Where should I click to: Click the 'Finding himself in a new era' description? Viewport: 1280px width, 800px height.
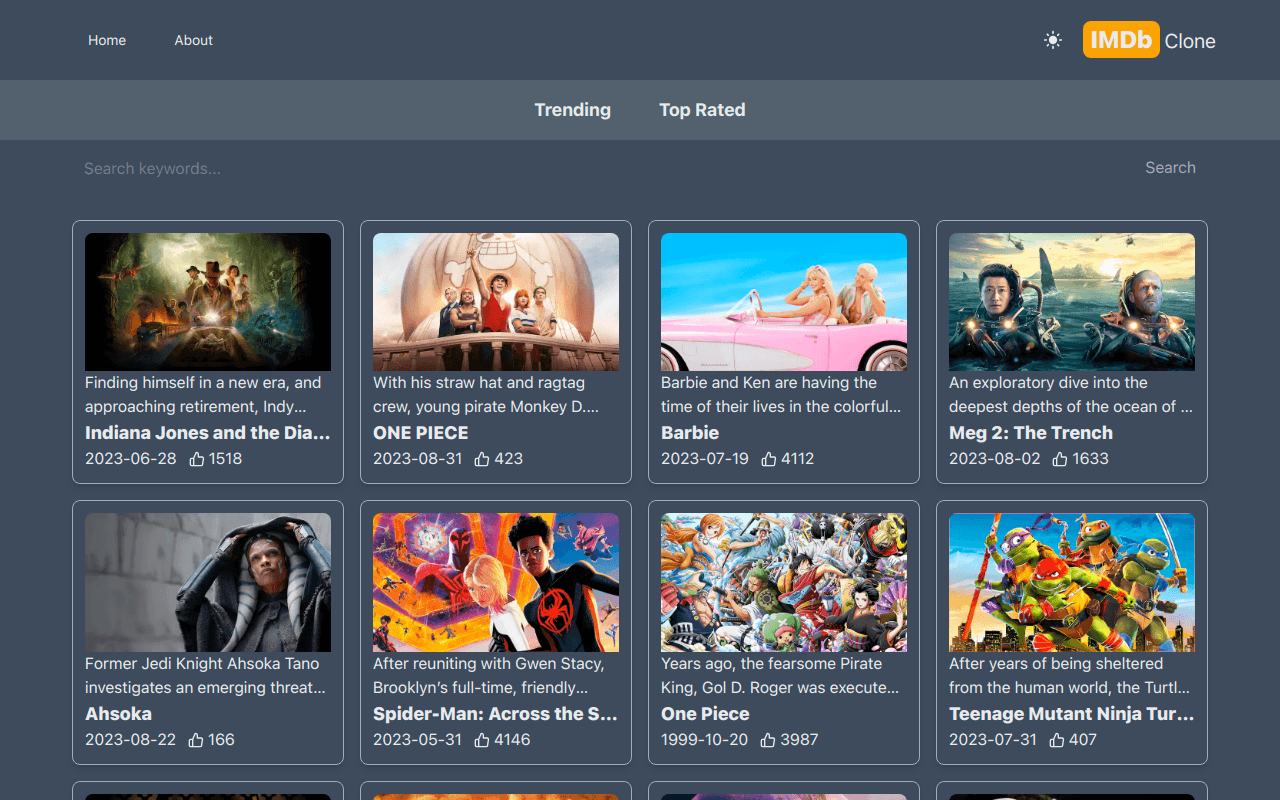click(x=208, y=395)
